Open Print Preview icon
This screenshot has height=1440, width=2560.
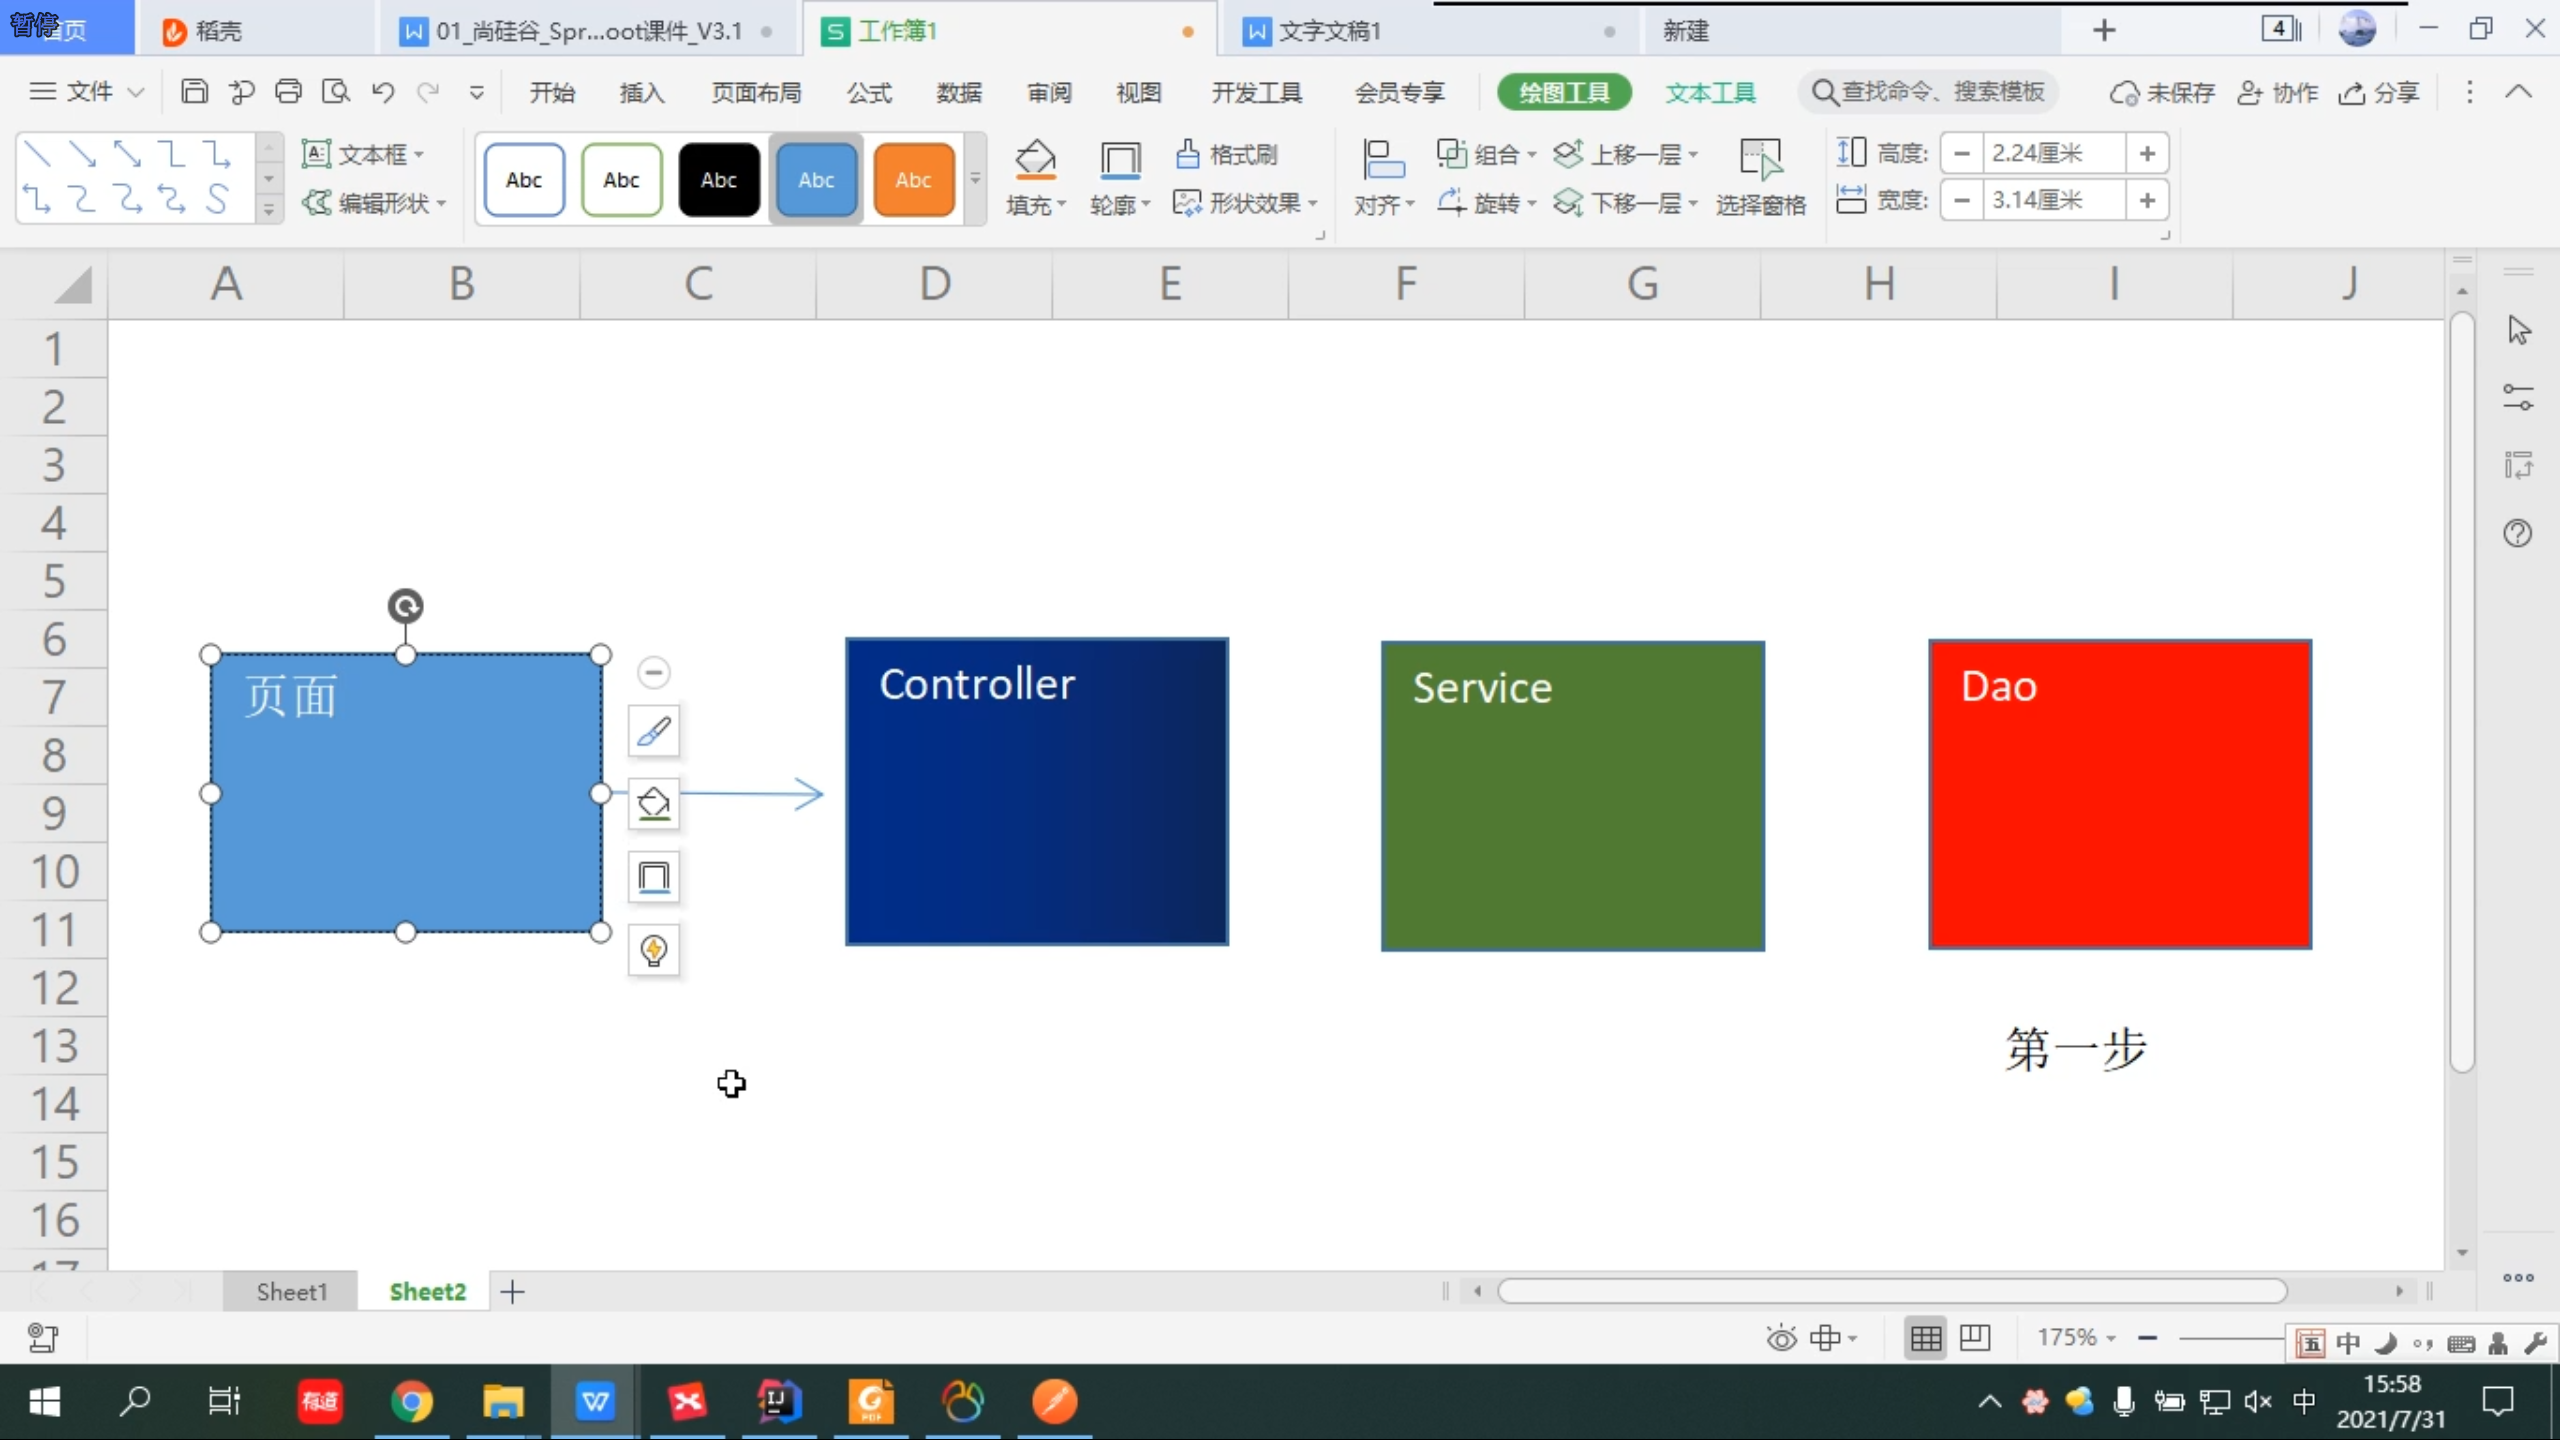(336, 92)
